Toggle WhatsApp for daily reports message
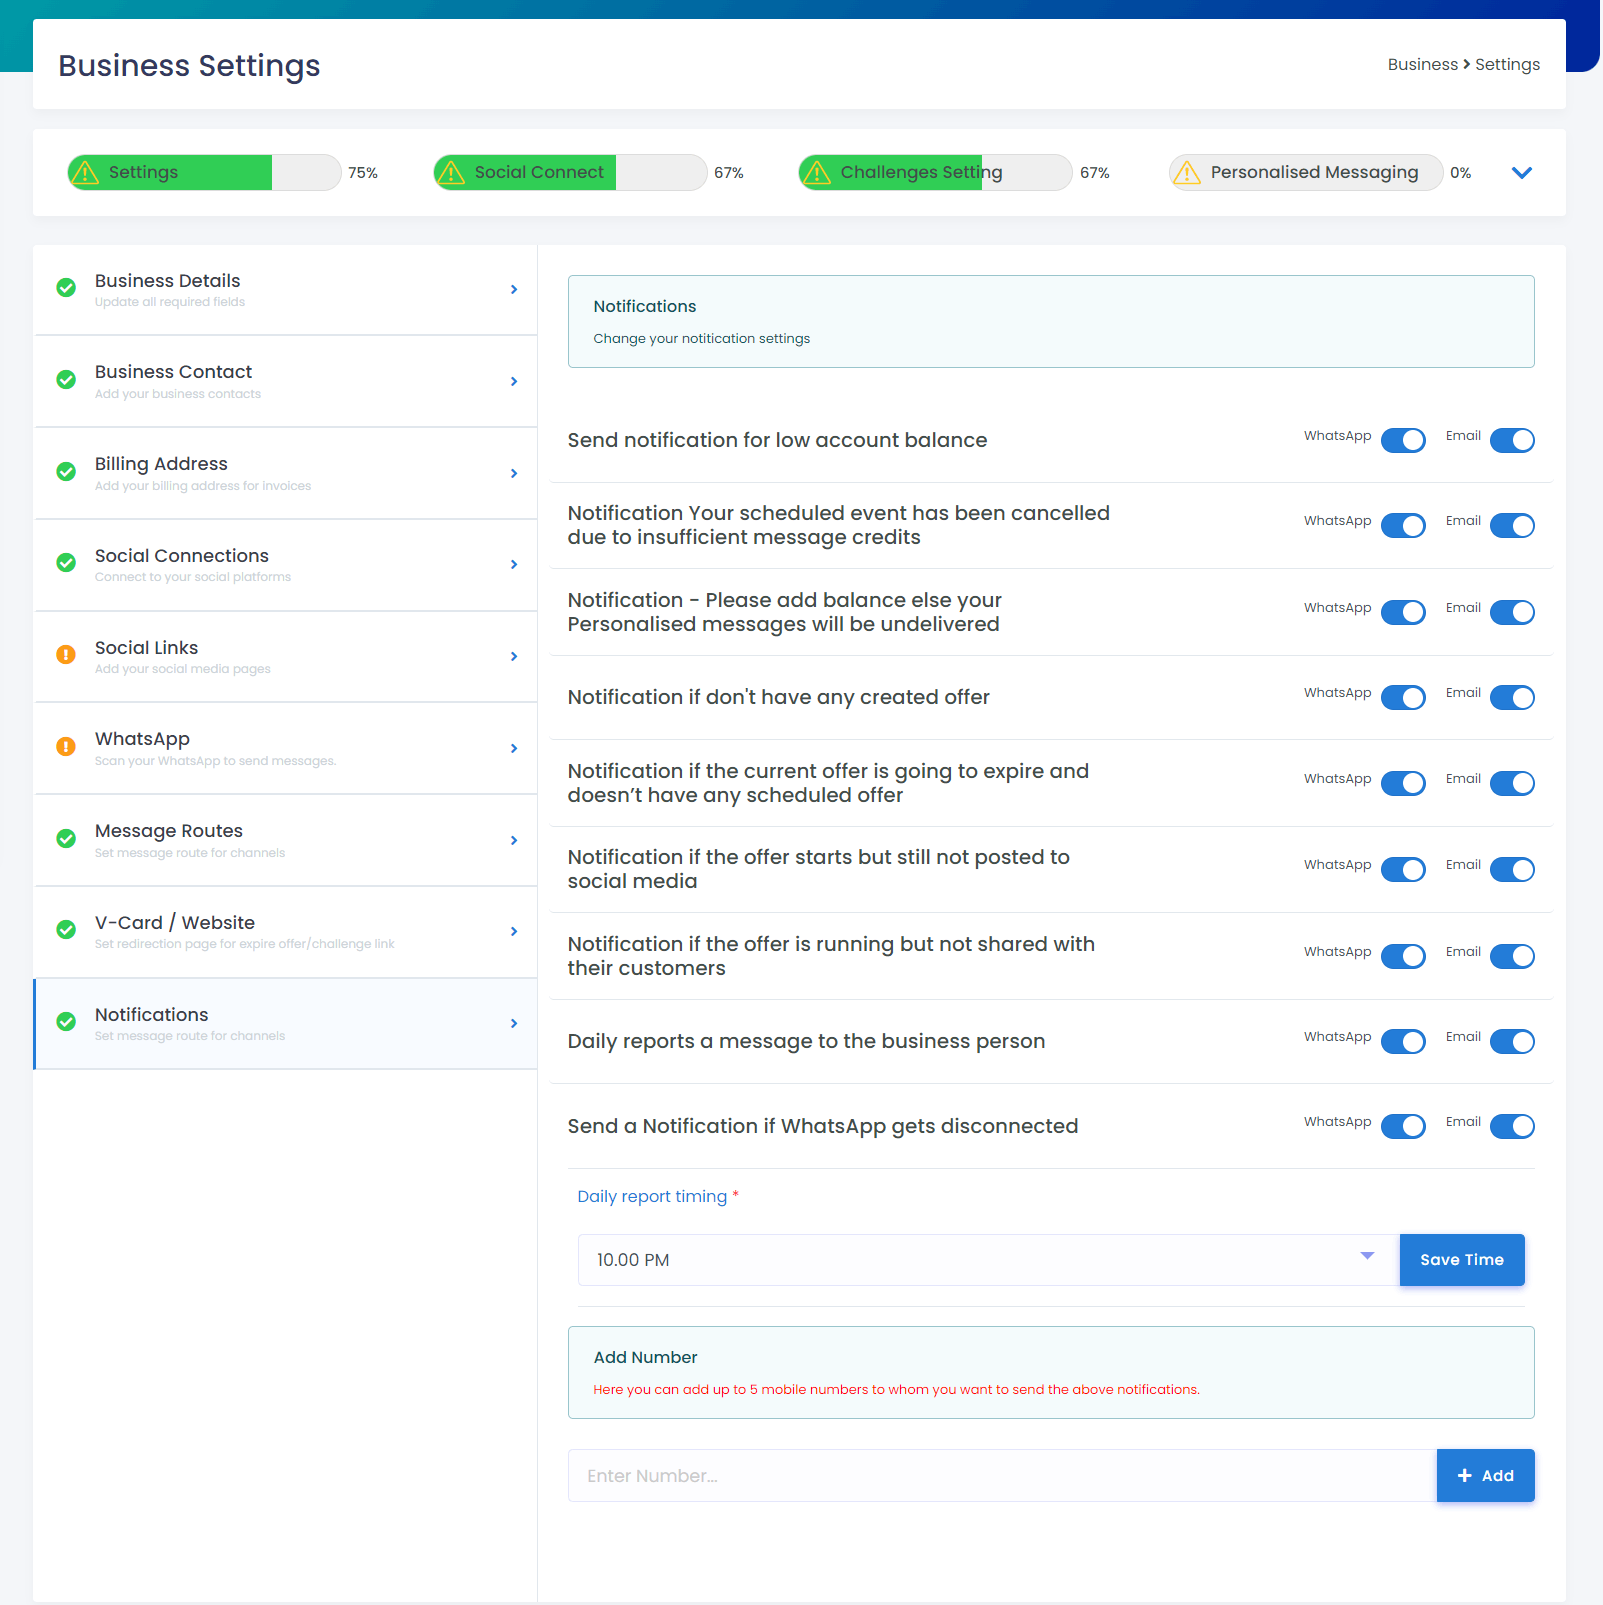This screenshot has width=1603, height=1605. pos(1403,1041)
